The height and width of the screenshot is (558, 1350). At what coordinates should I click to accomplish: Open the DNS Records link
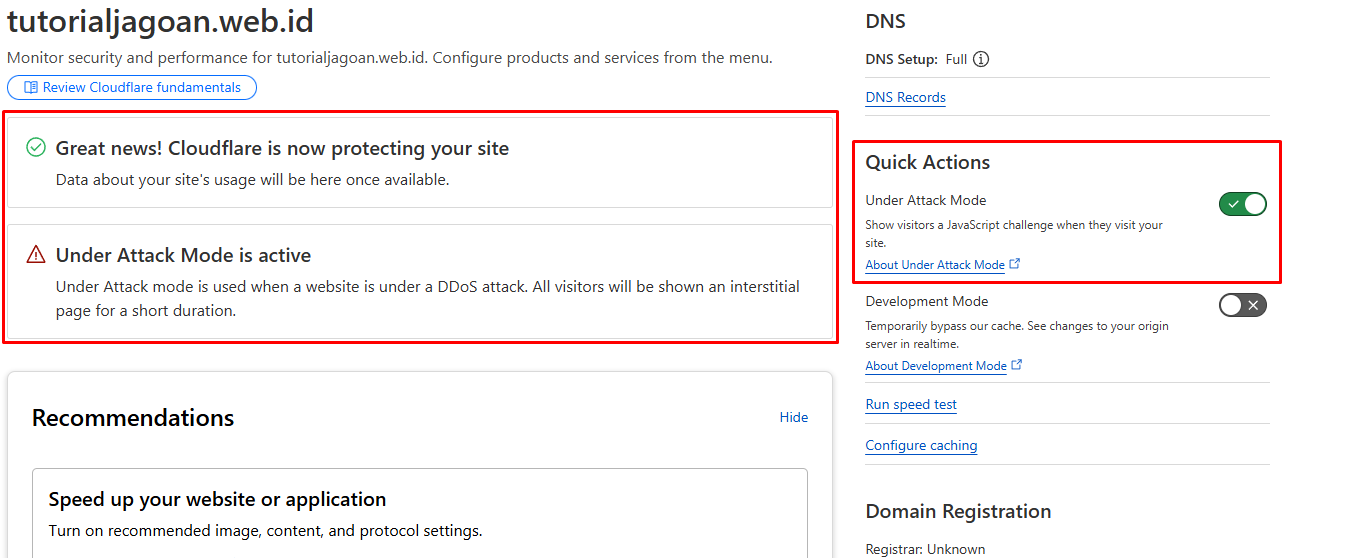[x=905, y=97]
